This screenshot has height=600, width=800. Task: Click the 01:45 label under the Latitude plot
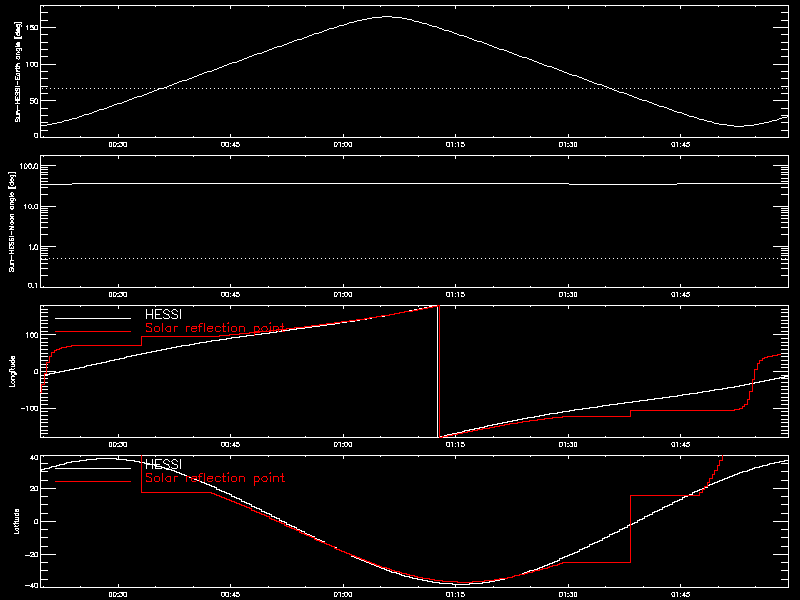[x=680, y=595]
